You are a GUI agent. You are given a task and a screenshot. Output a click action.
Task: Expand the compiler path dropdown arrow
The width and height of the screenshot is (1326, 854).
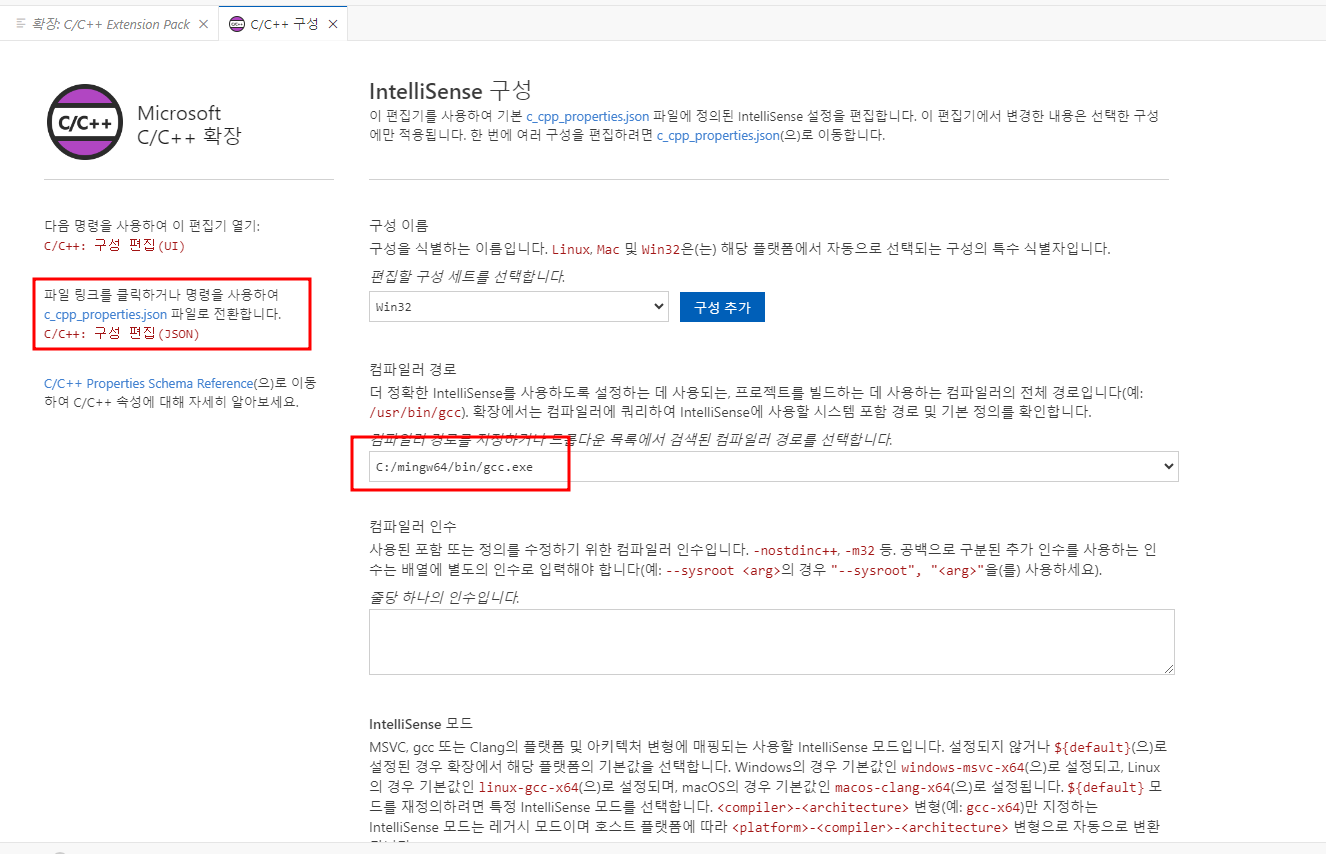pos(1168,466)
